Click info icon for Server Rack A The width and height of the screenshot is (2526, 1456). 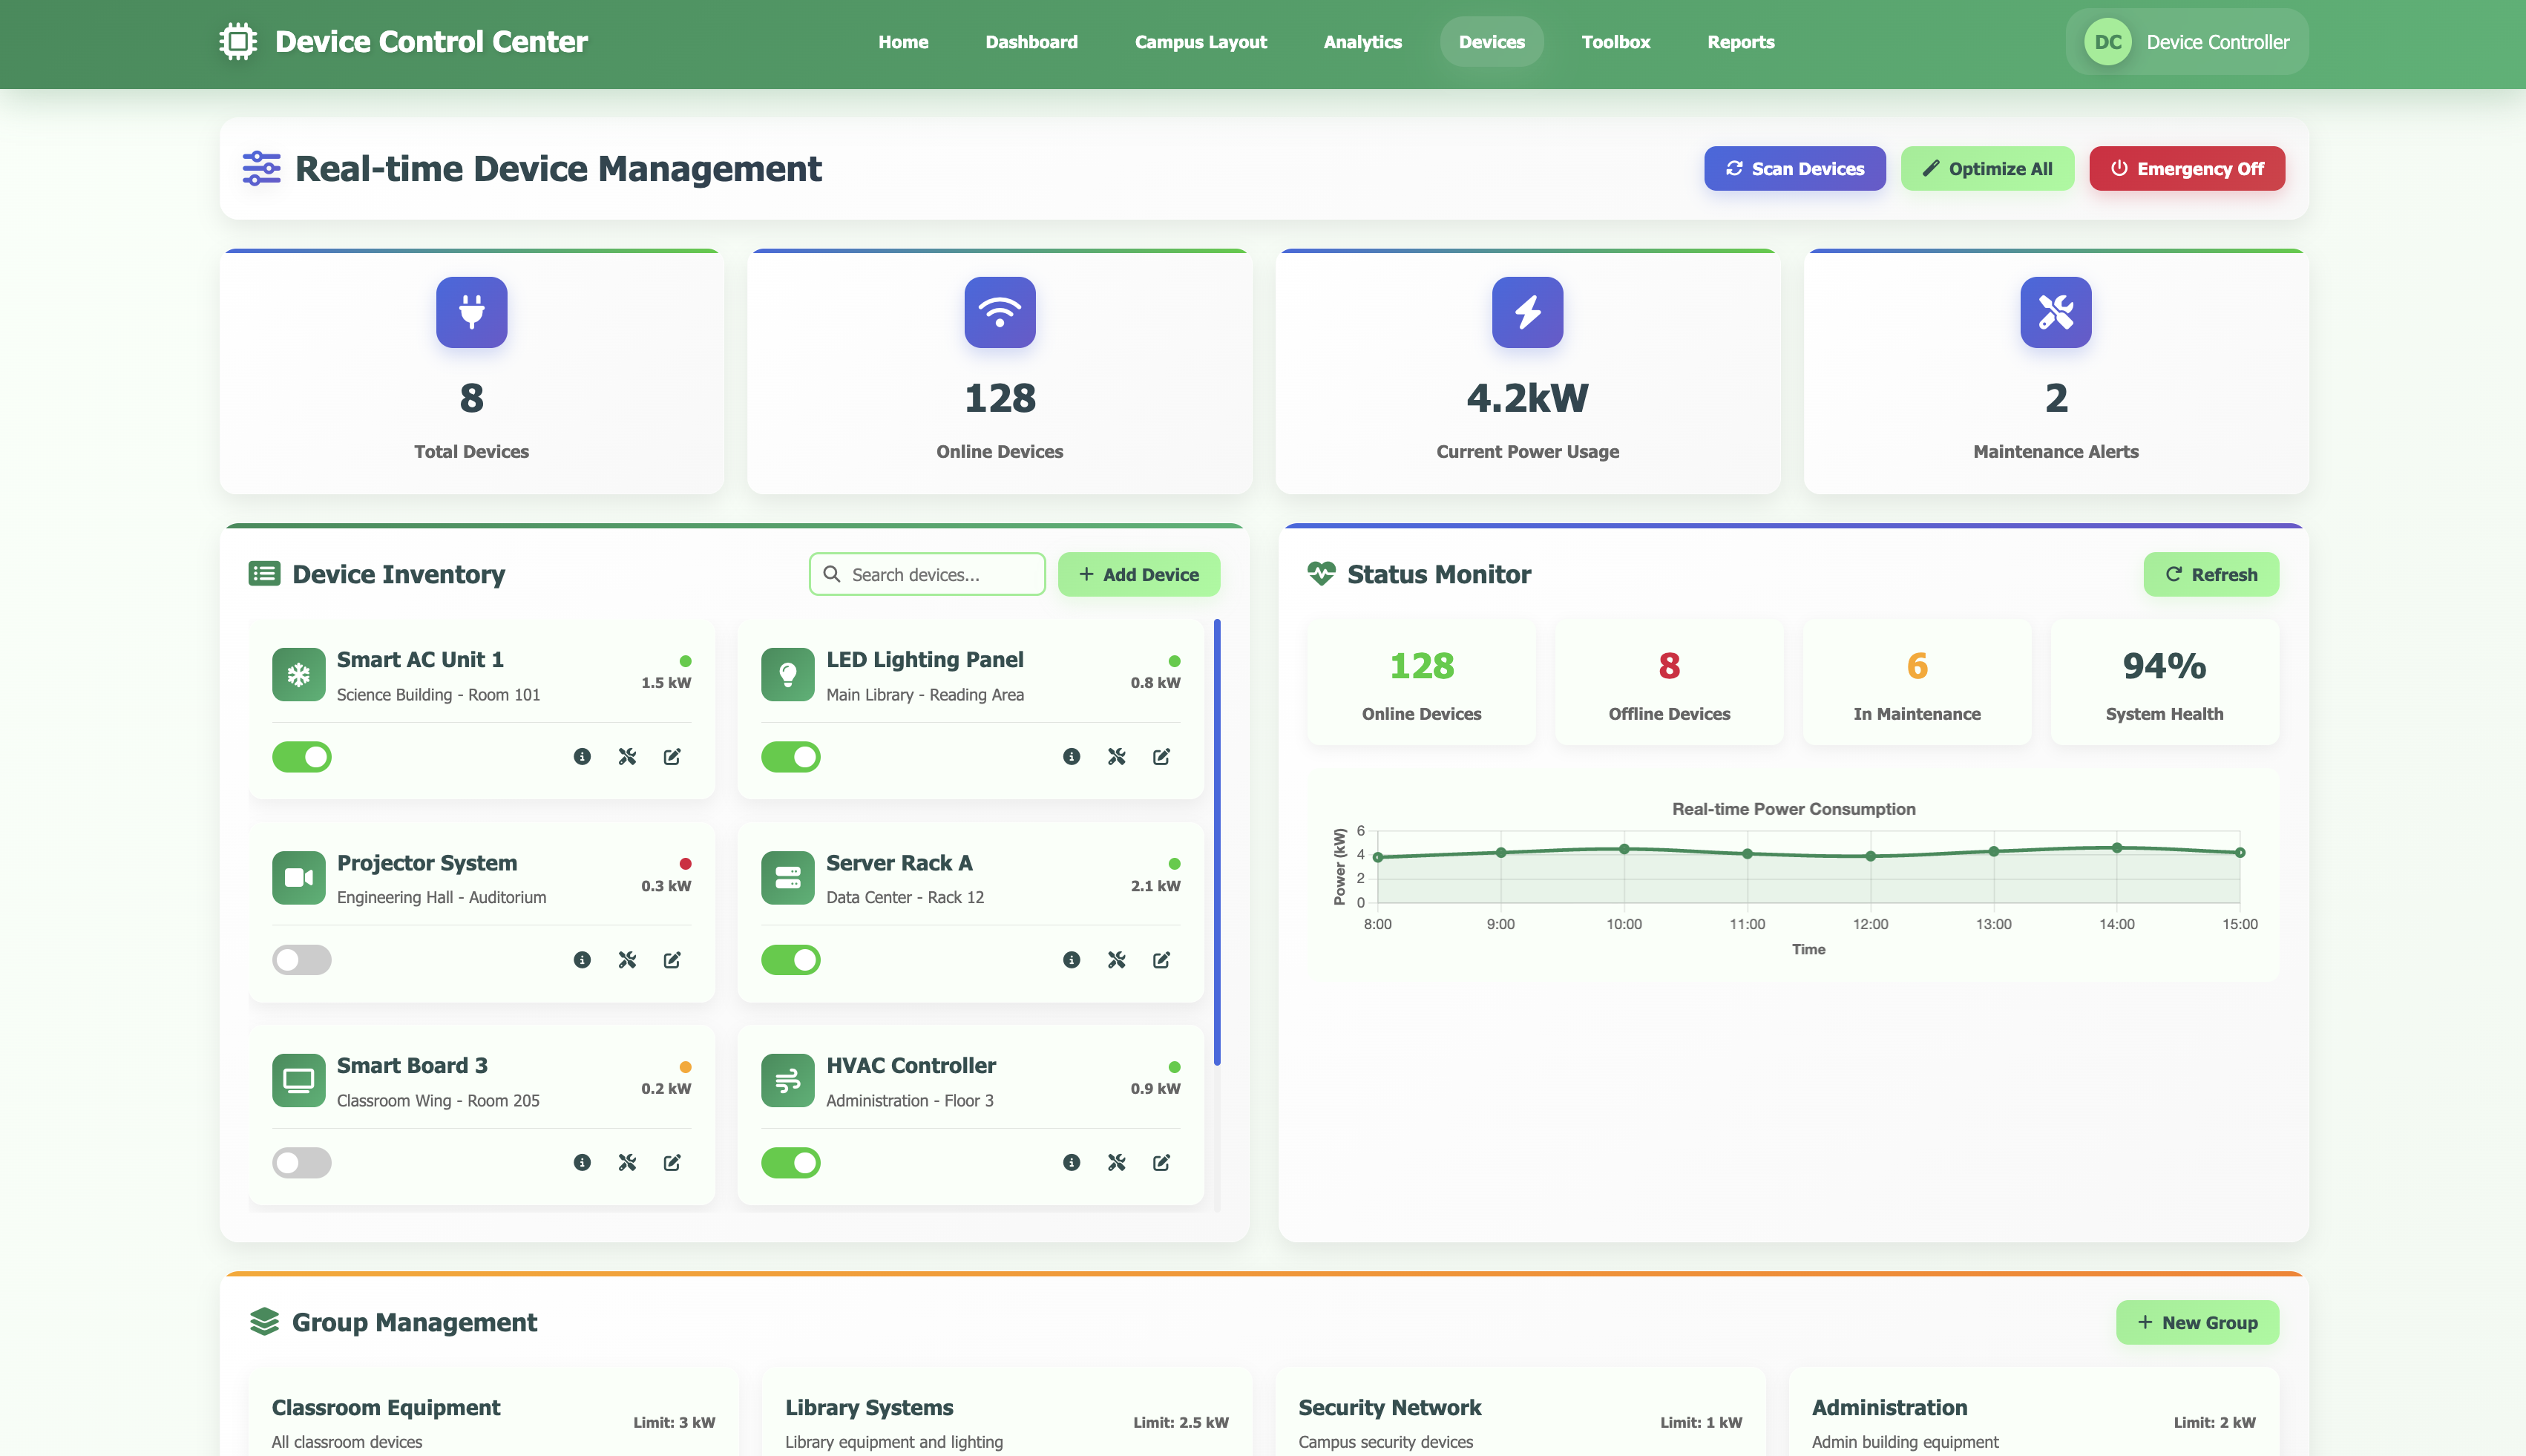1071,960
